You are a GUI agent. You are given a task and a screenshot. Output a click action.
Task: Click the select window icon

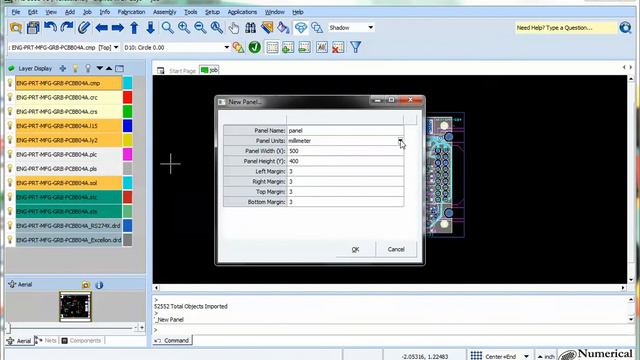point(272,47)
